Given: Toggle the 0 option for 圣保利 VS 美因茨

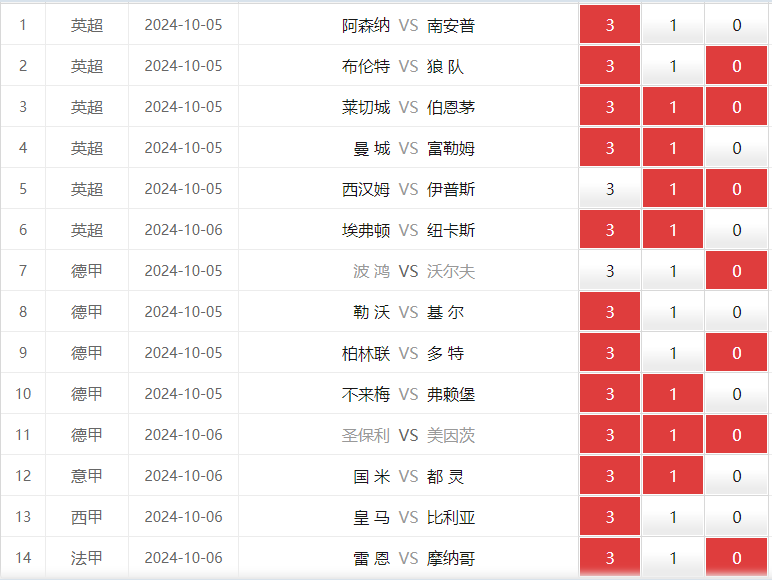Looking at the screenshot, I should point(736,434).
